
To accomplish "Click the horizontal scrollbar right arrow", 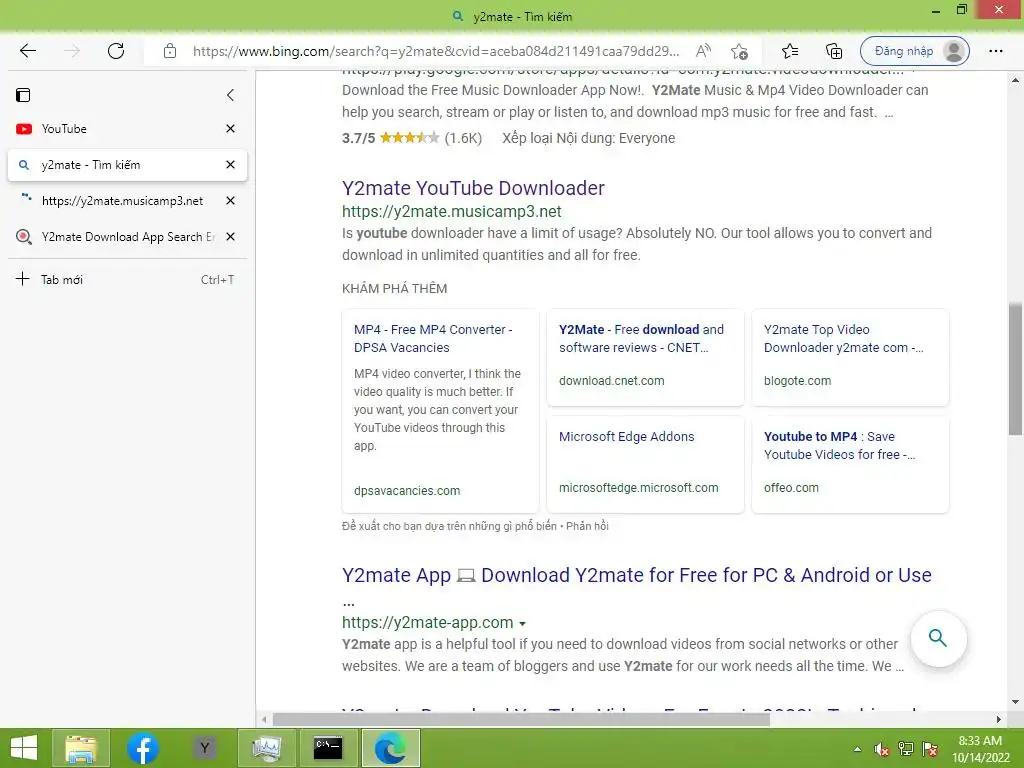I will (999, 720).
